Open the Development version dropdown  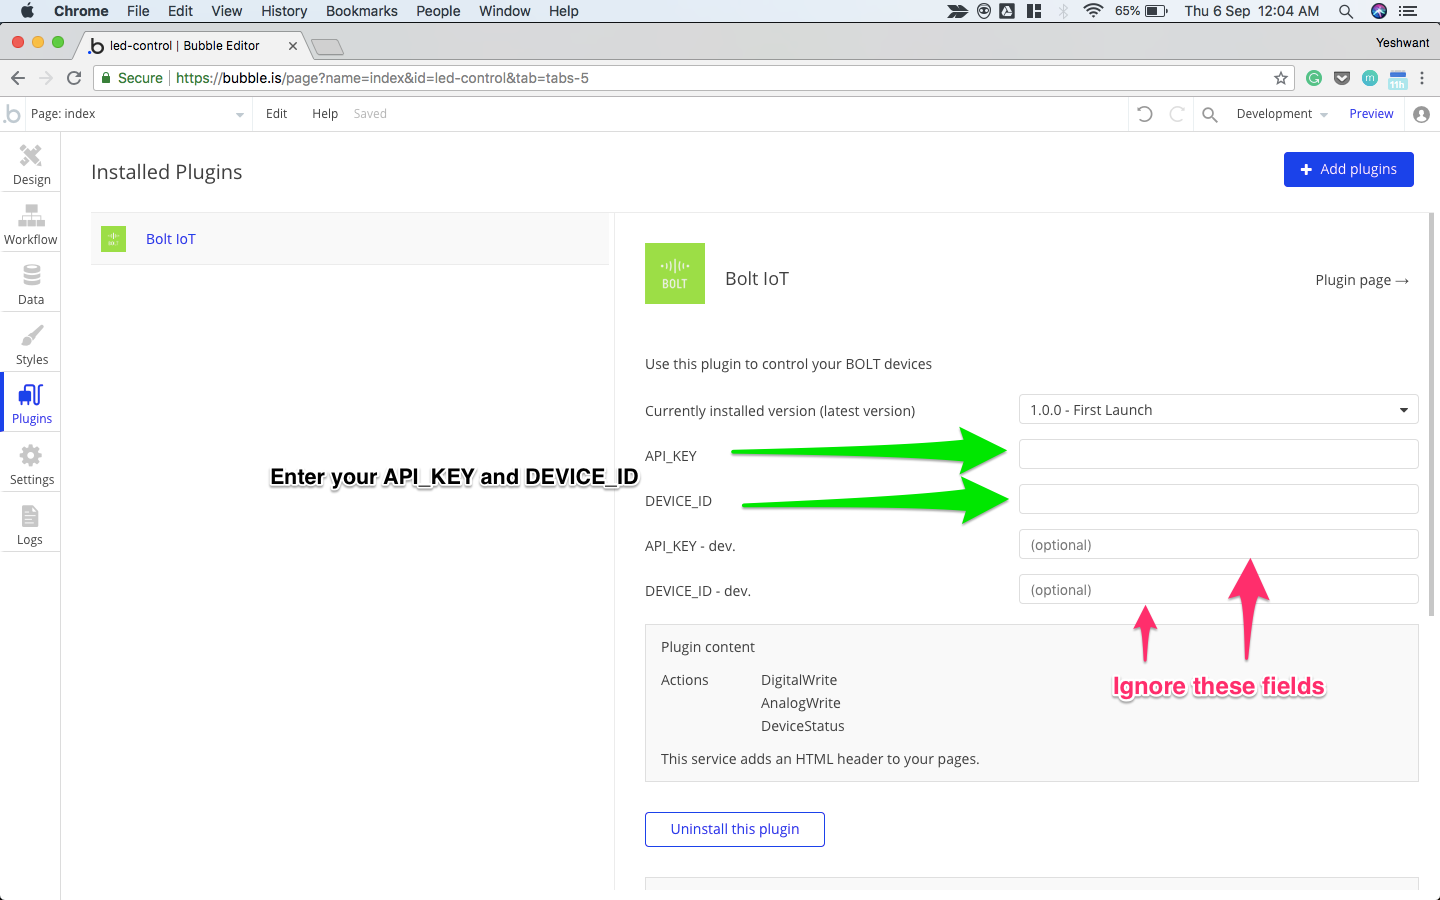click(x=1282, y=114)
